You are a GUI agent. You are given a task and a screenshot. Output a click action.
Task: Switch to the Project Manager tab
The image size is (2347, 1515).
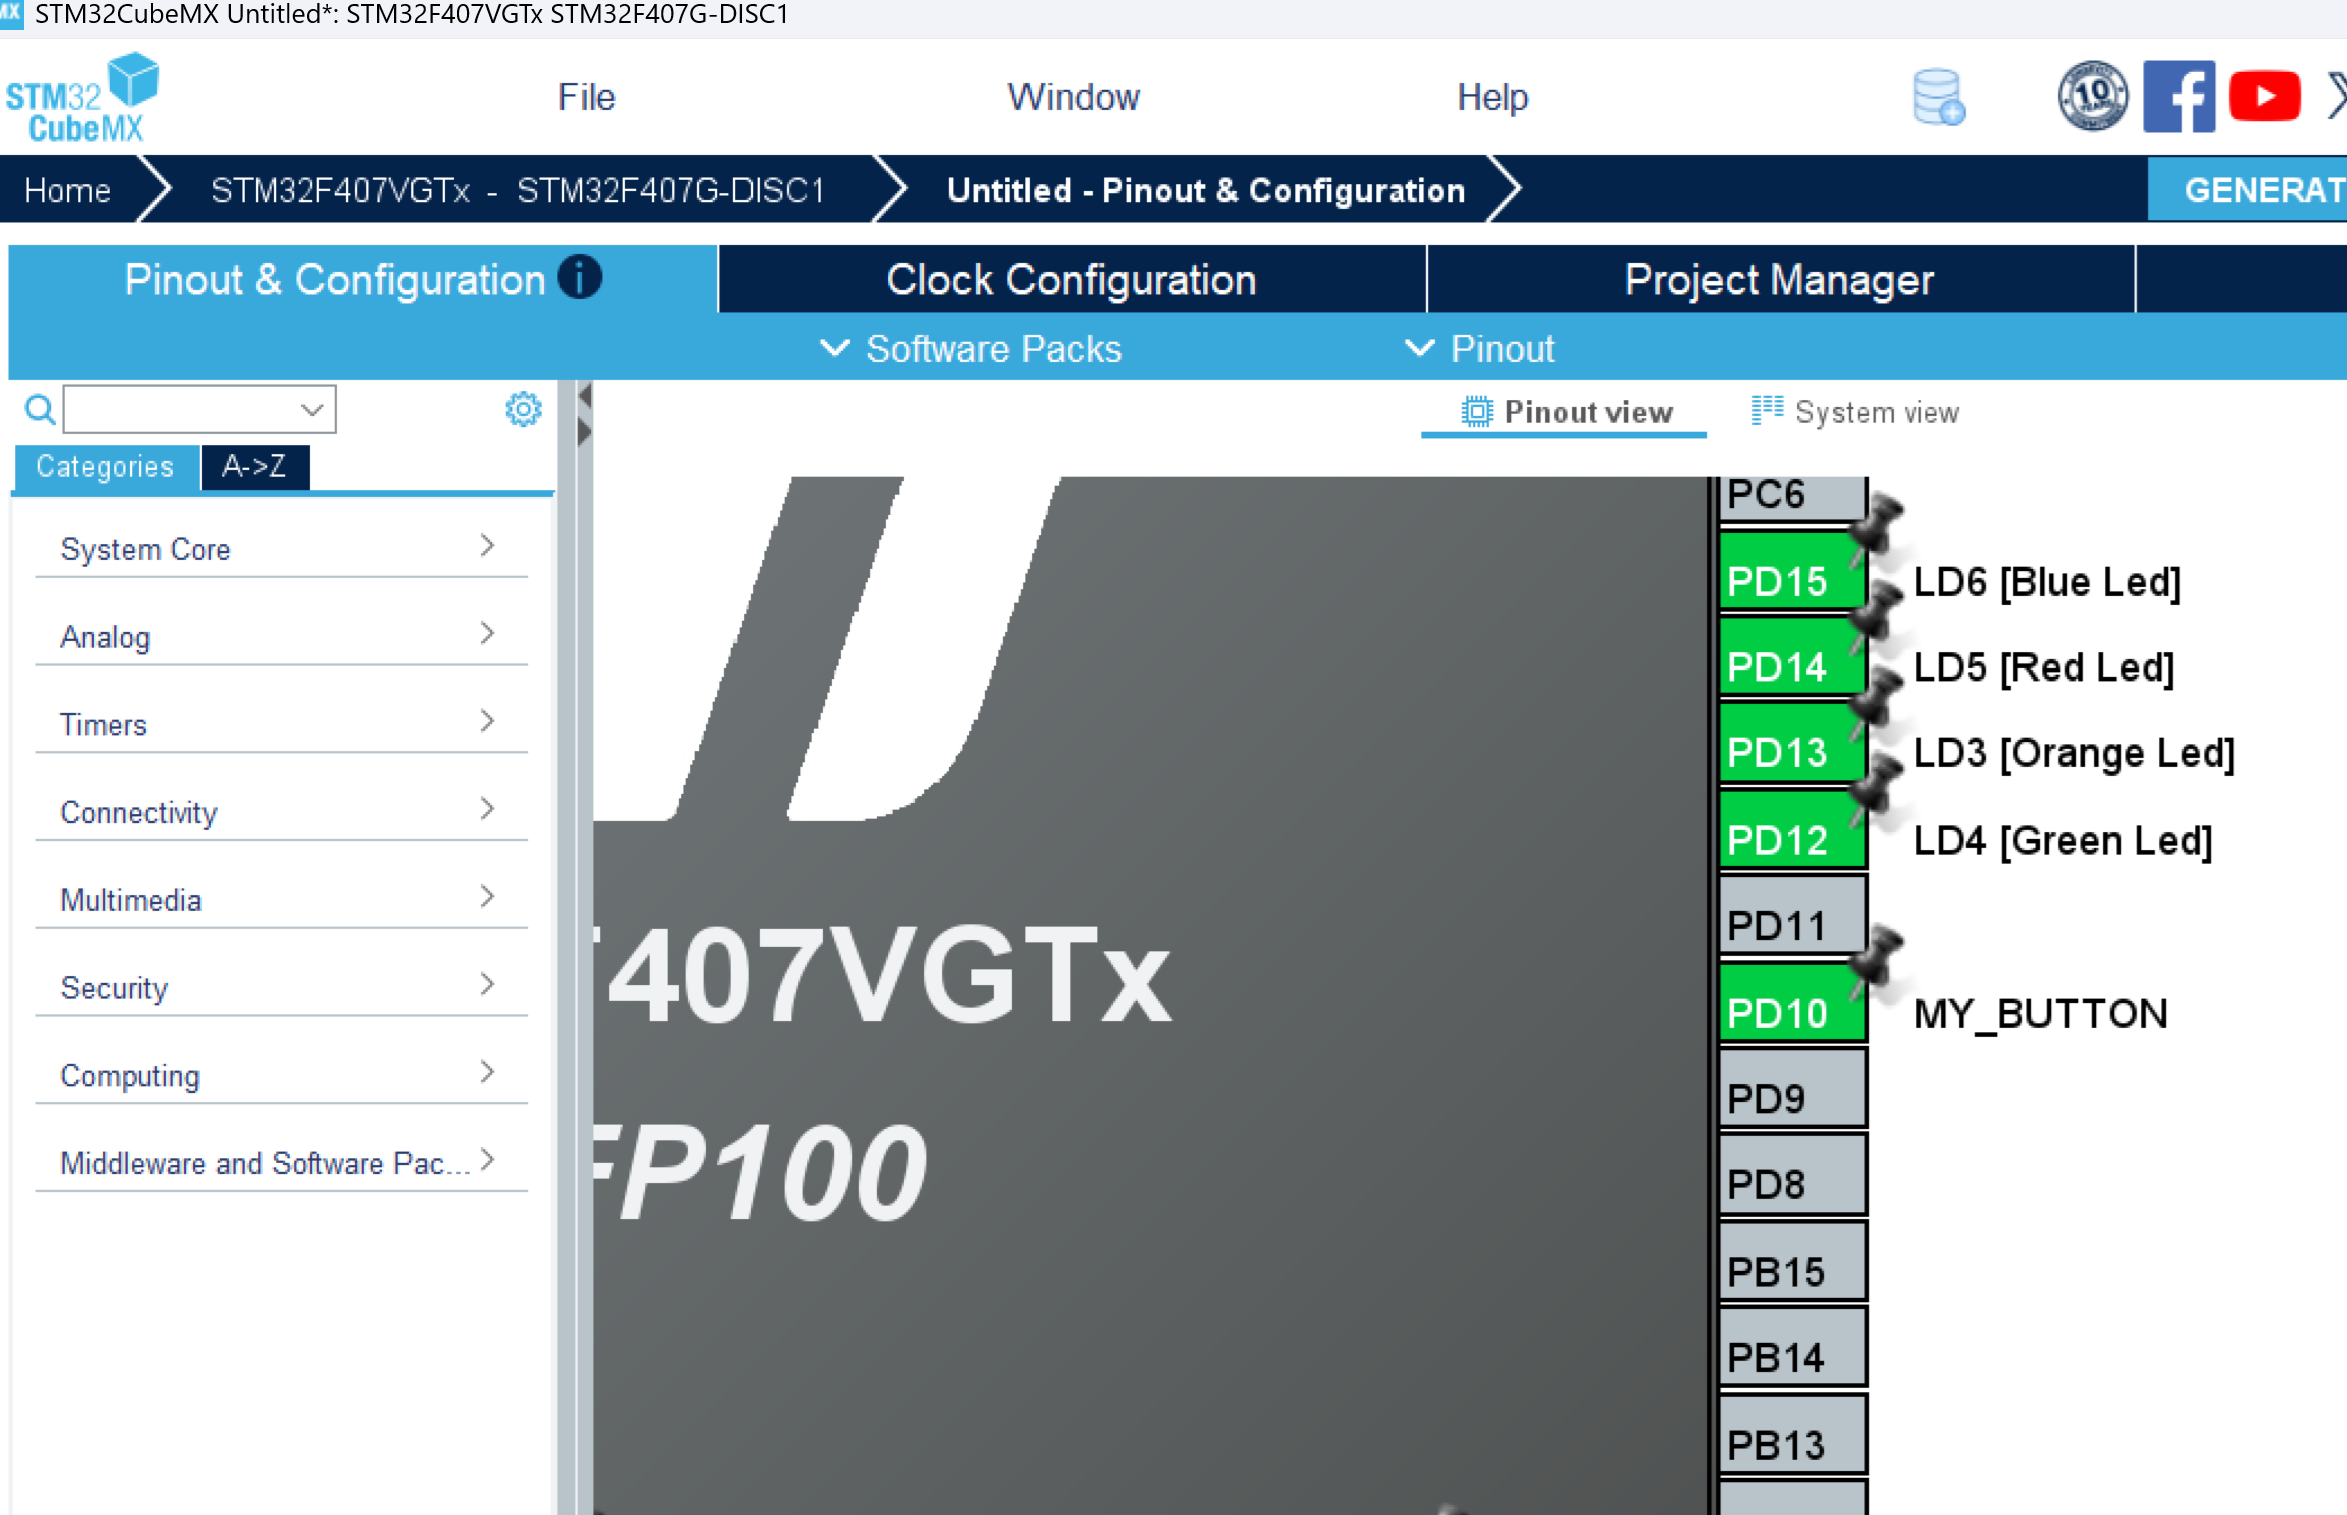coord(1780,279)
